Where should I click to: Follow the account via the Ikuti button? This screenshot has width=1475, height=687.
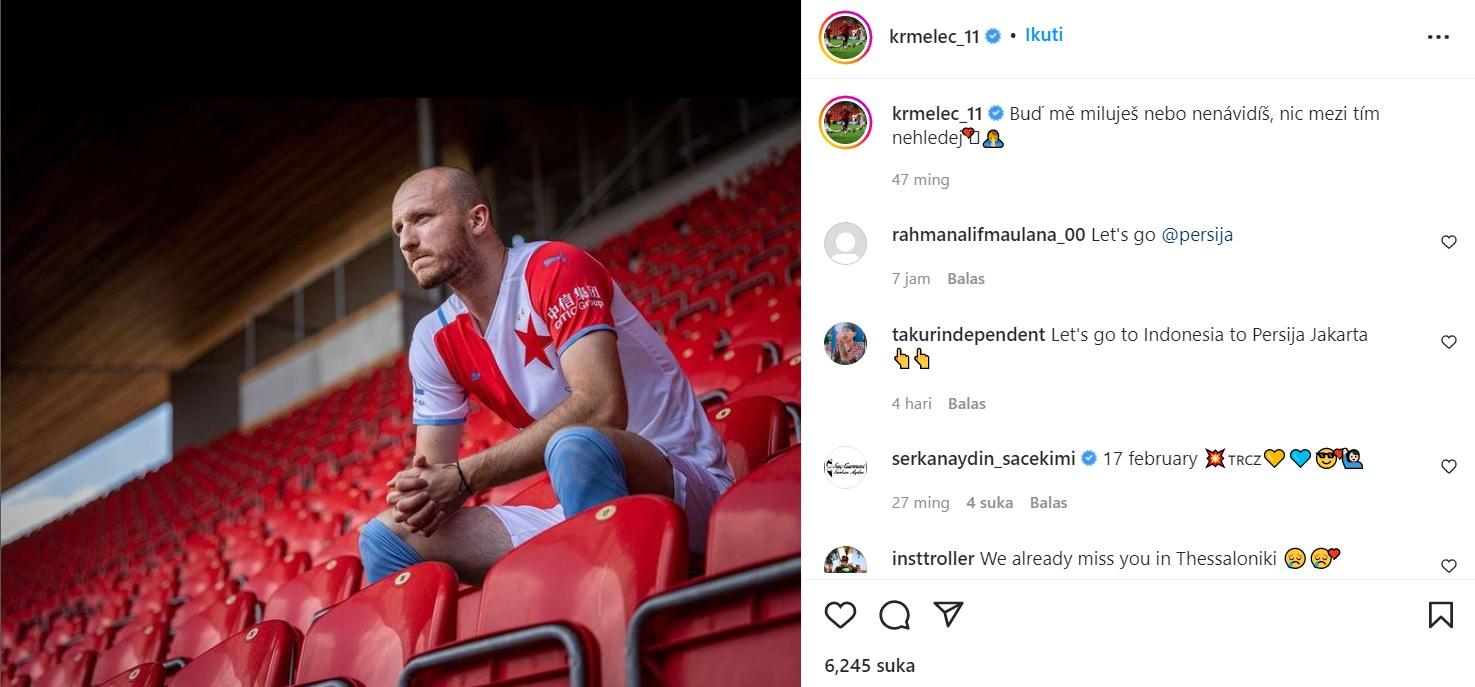(1043, 34)
